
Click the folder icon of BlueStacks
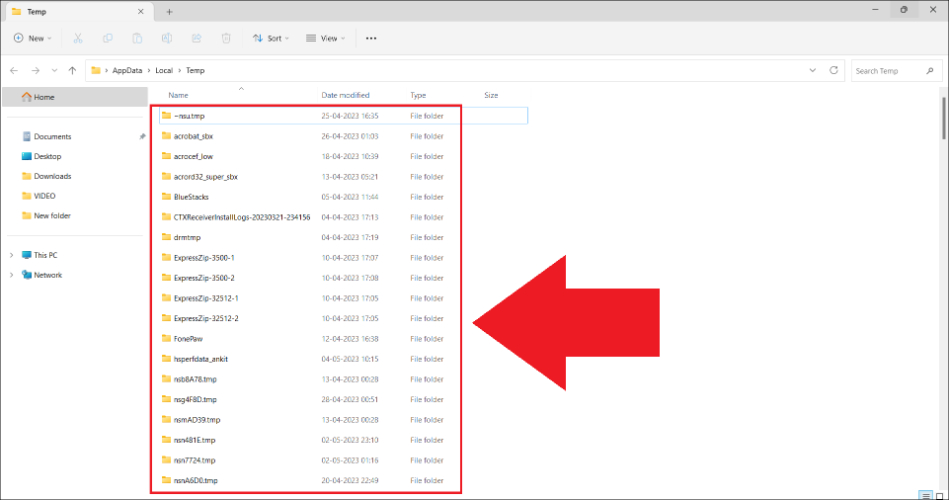click(x=166, y=197)
